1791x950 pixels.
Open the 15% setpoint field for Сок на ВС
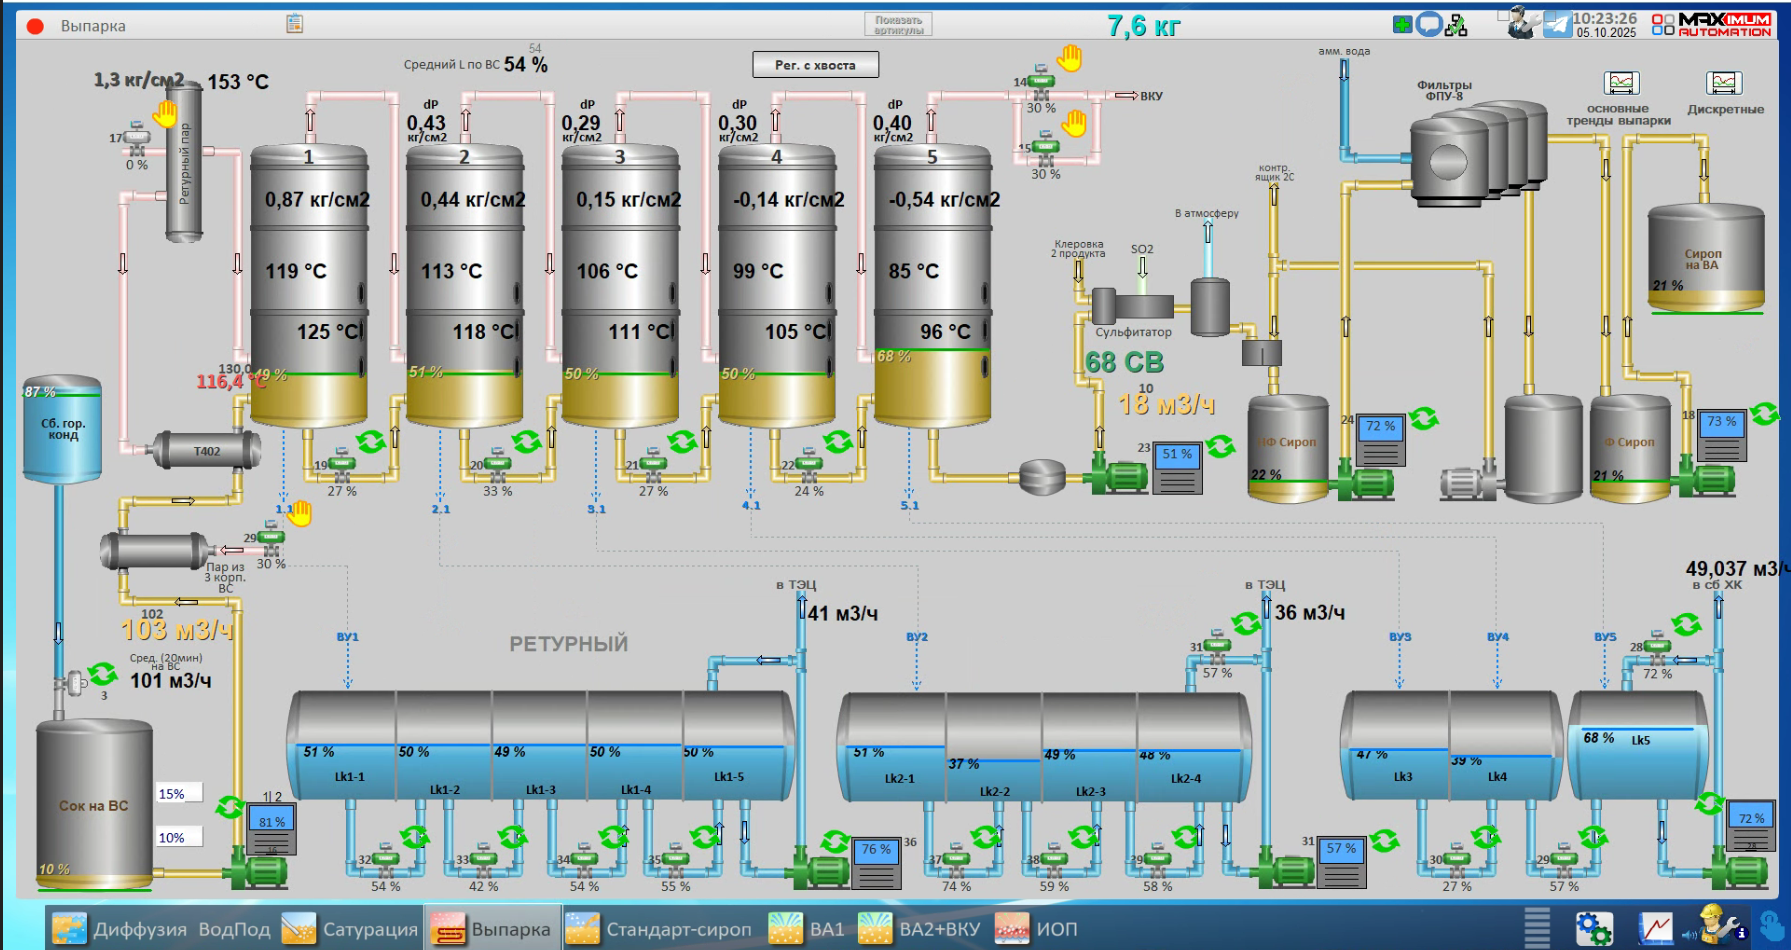click(179, 794)
